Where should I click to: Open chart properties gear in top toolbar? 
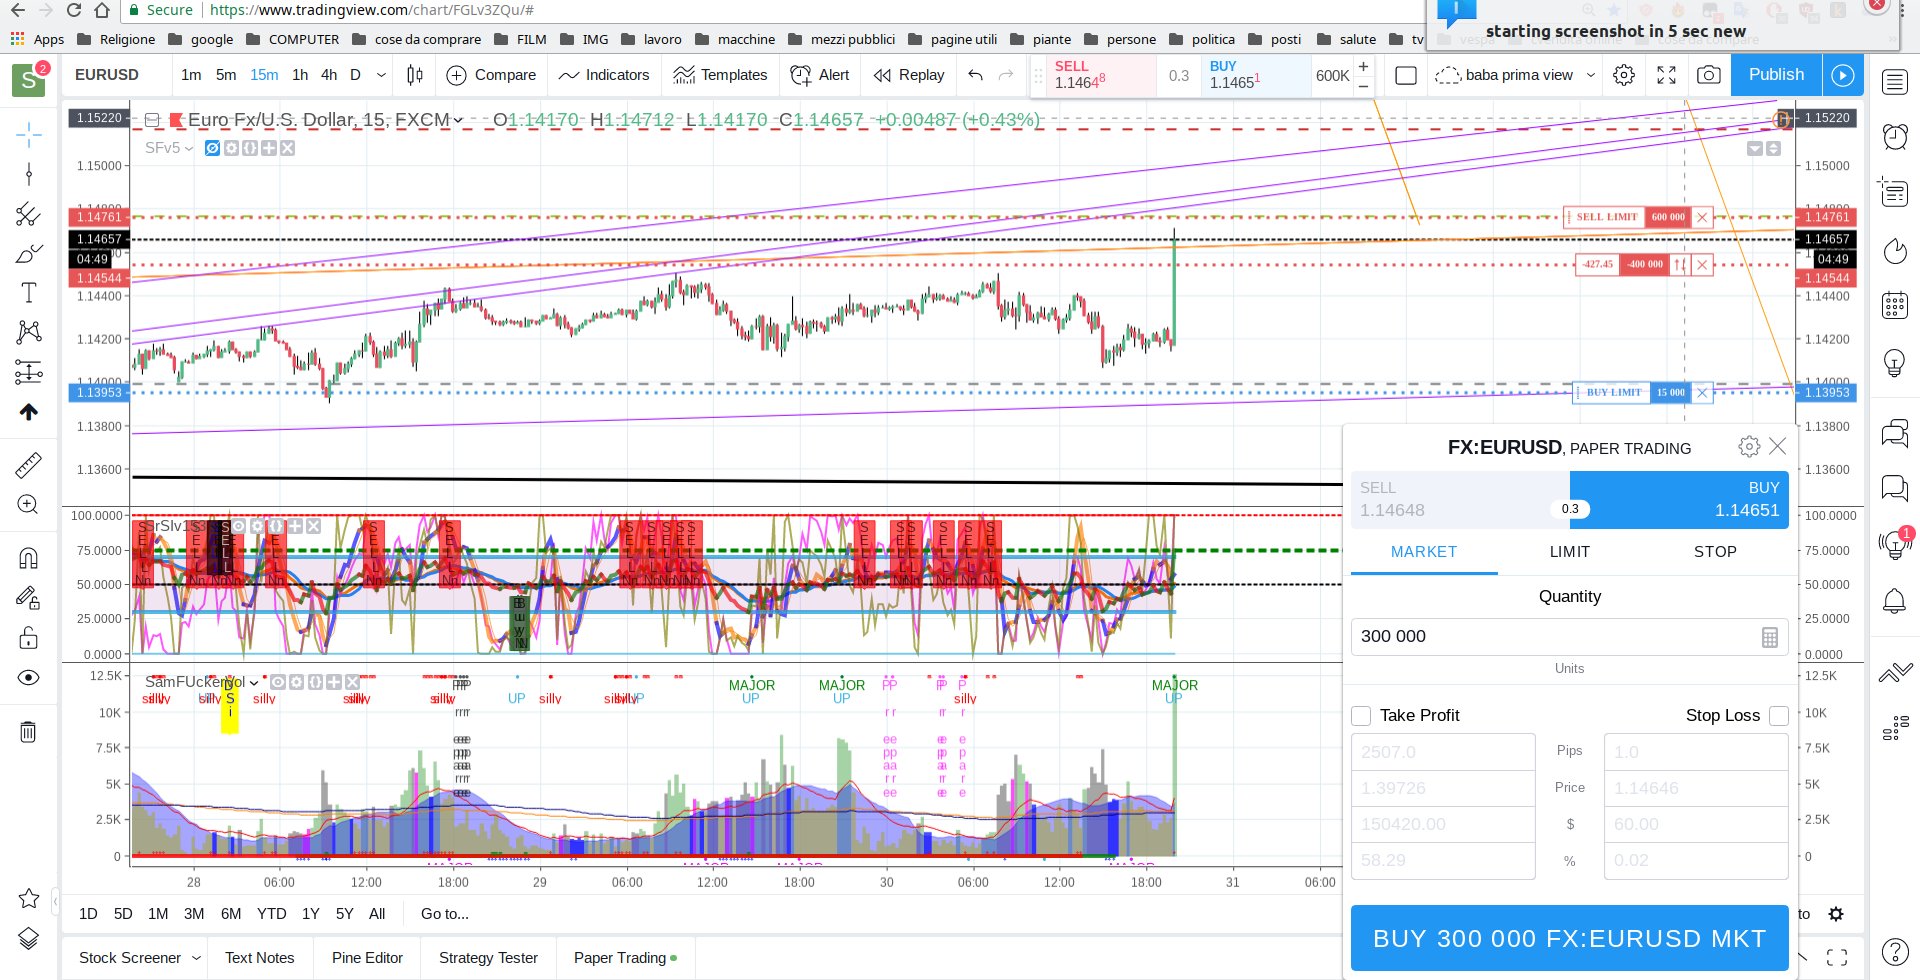(1624, 75)
